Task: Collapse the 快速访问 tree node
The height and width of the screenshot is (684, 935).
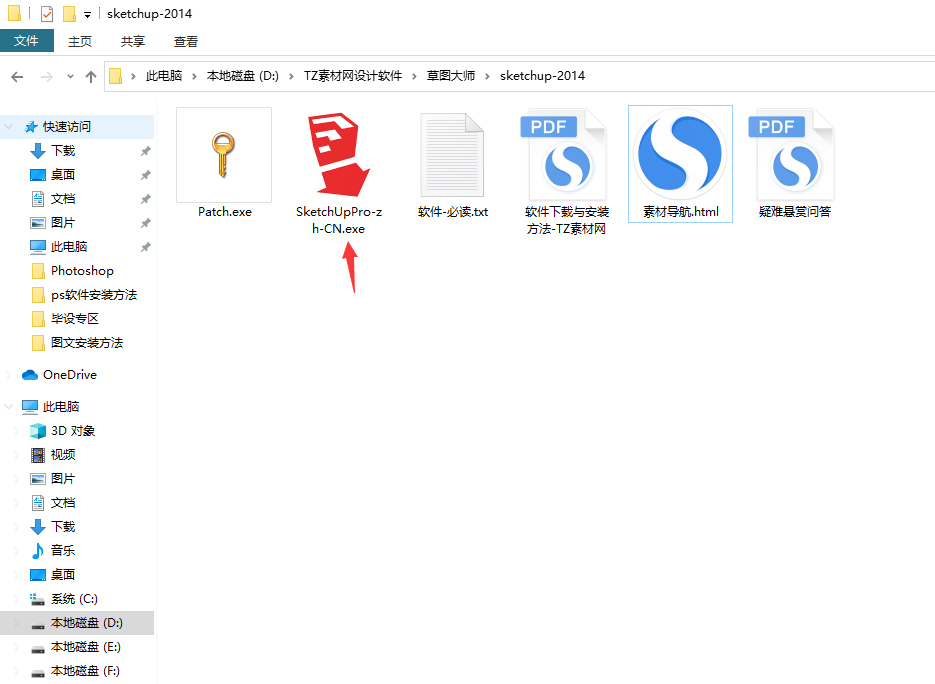Action: [8, 126]
